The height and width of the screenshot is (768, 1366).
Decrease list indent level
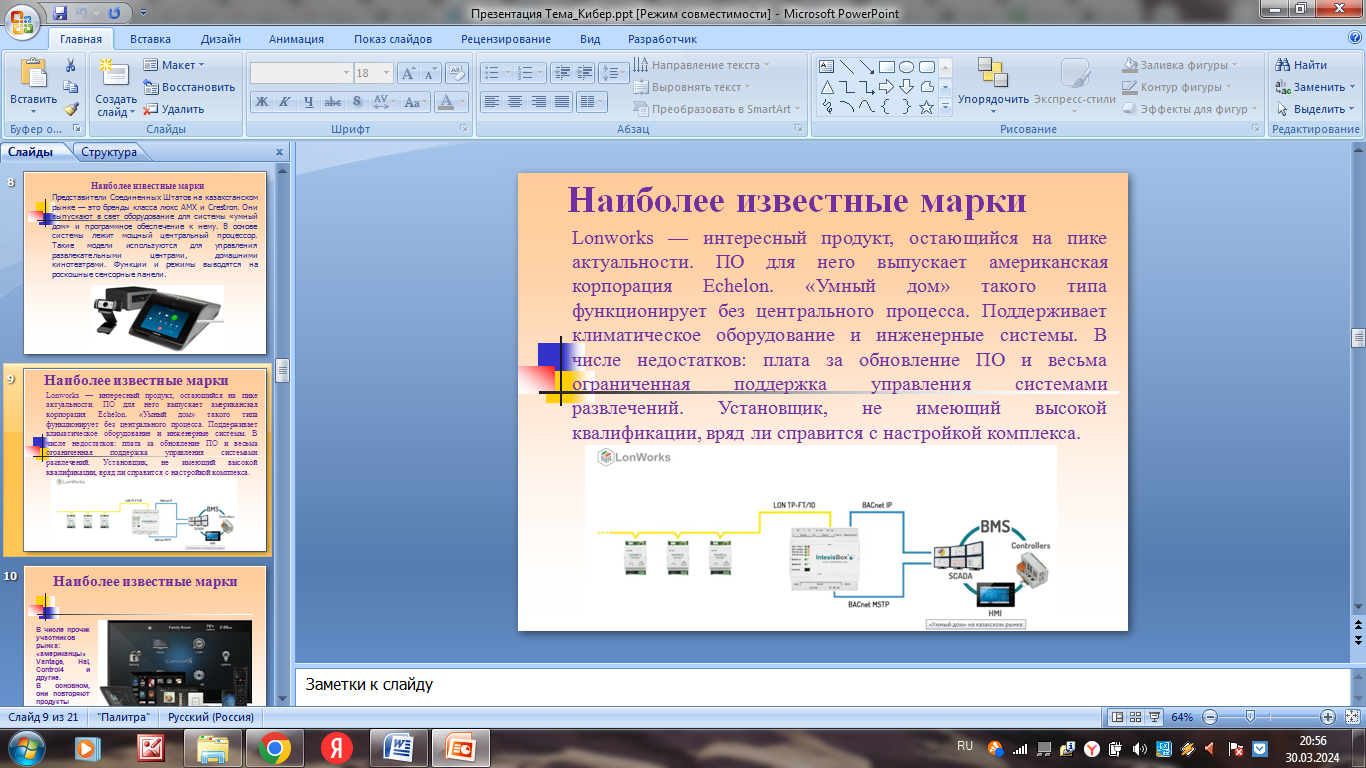[x=560, y=73]
